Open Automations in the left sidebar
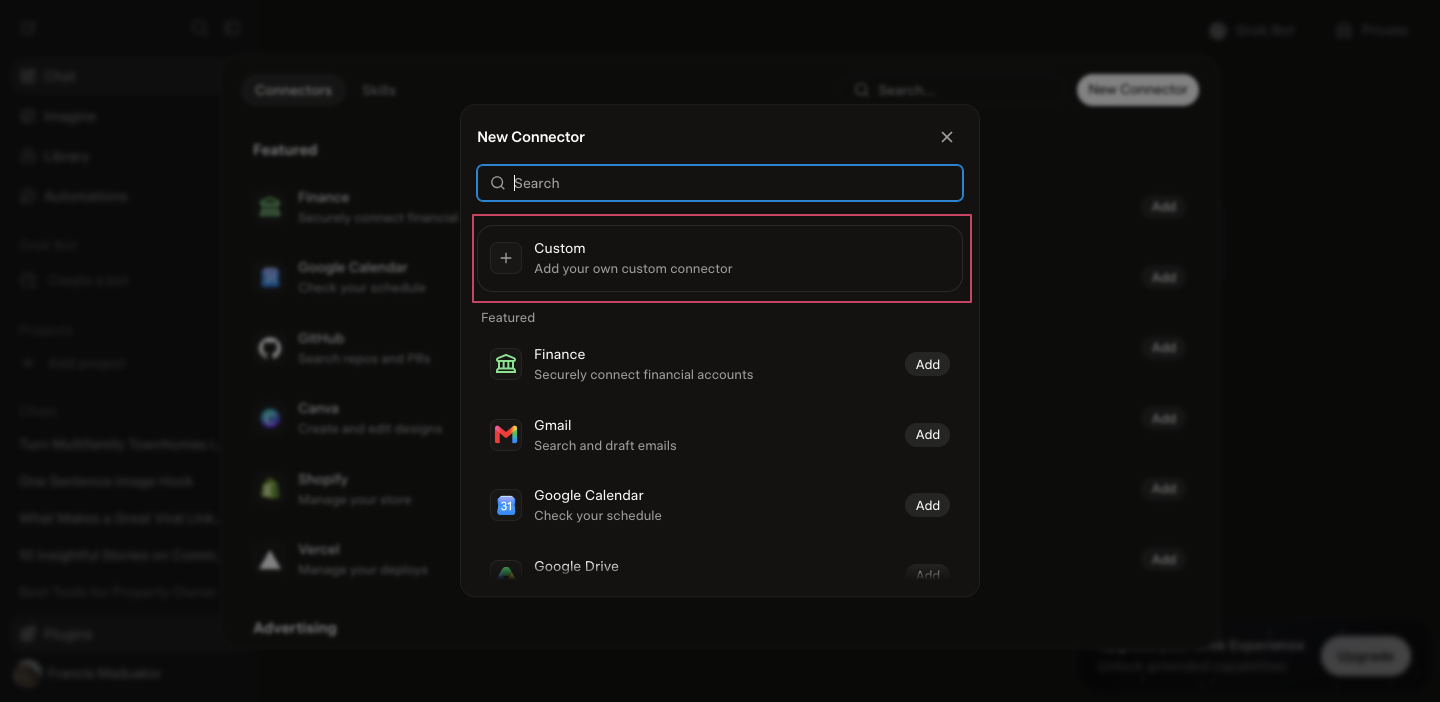This screenshot has height=702, width=1440. point(116,196)
